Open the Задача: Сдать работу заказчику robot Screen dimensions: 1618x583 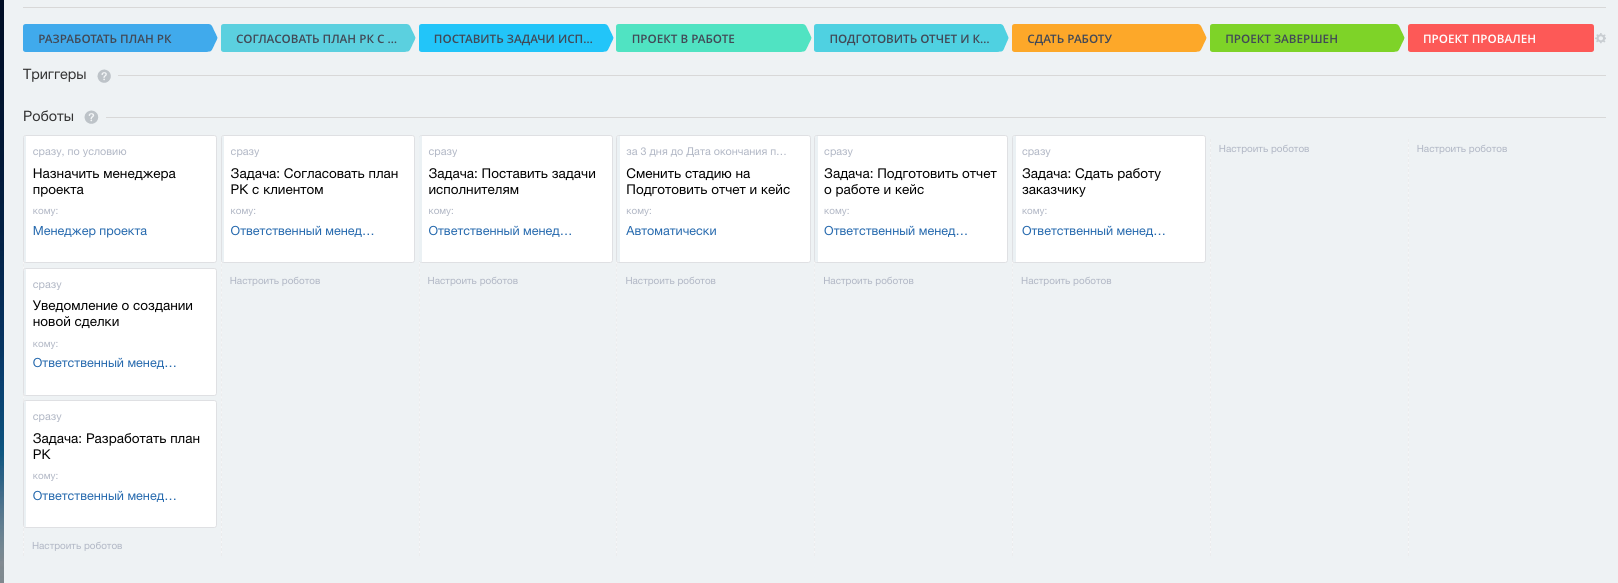[x=1091, y=181]
